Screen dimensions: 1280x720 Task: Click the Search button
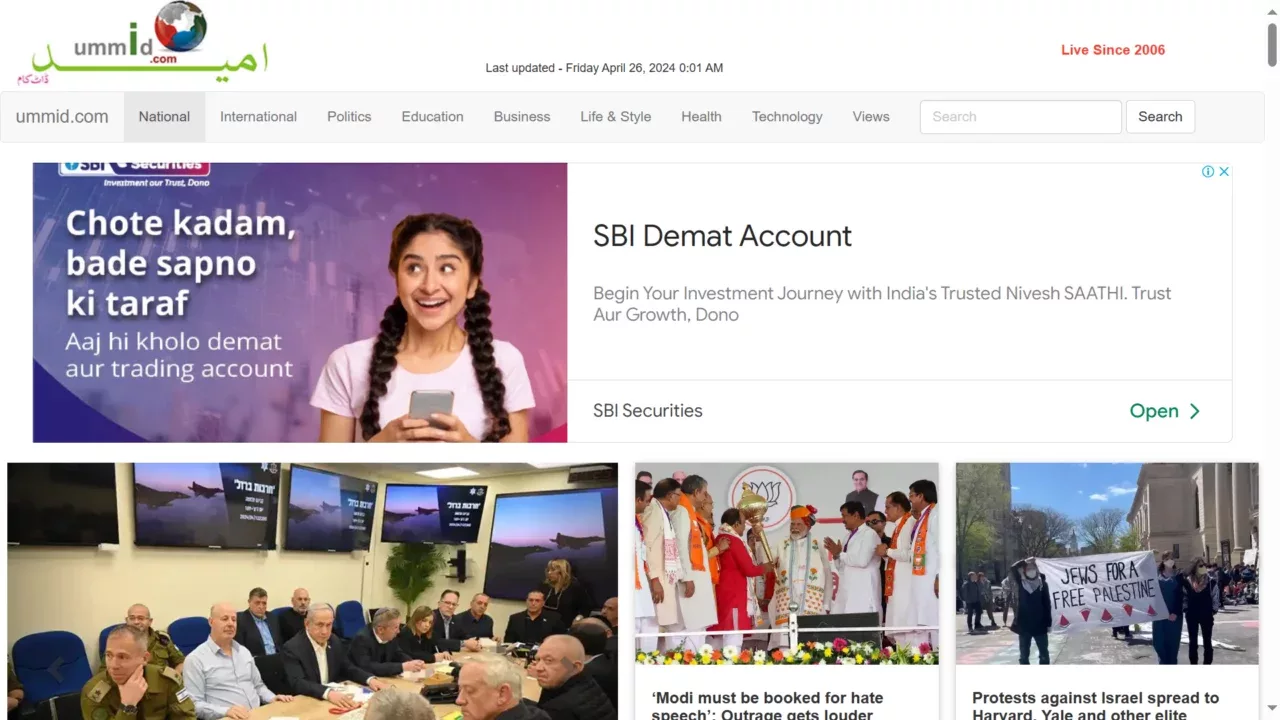(x=1160, y=117)
